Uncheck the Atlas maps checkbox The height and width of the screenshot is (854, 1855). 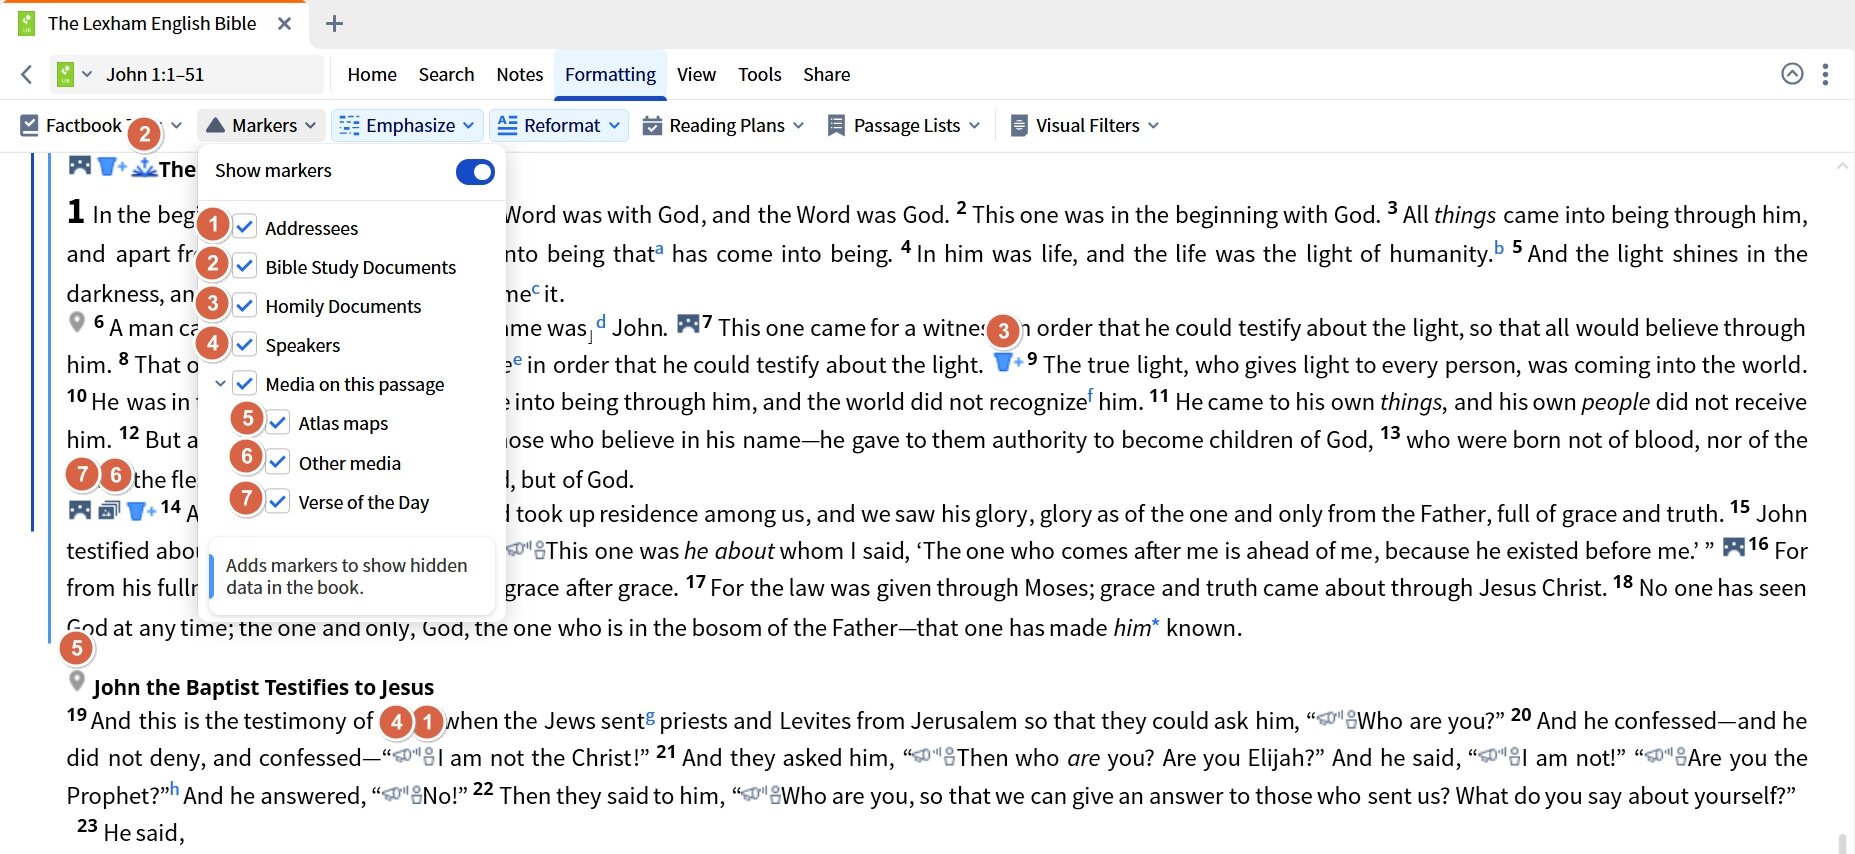pos(279,422)
